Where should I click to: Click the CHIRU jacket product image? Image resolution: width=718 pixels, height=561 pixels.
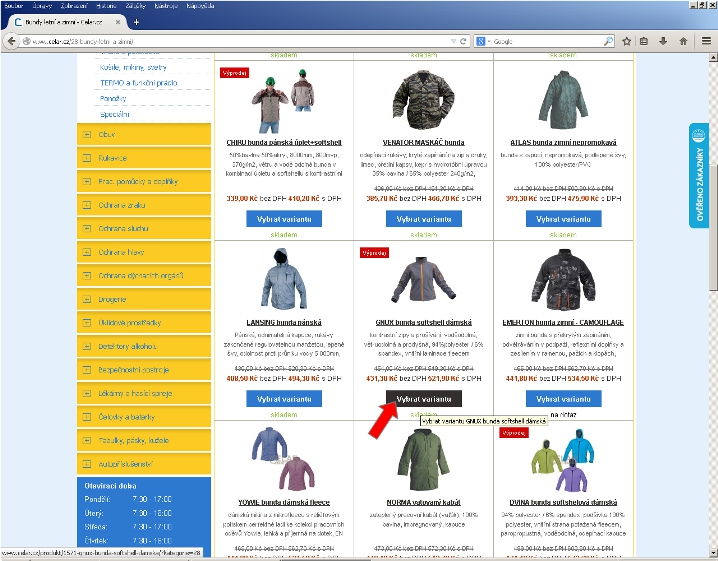[x=283, y=101]
